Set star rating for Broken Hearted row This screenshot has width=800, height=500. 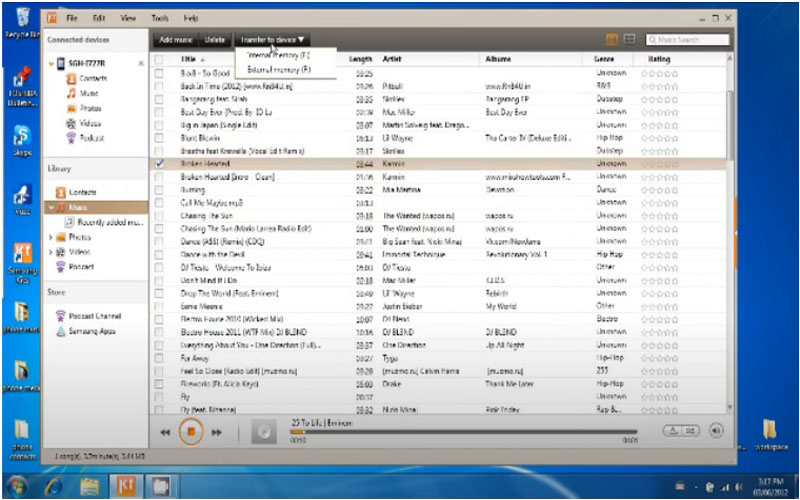[659, 164]
